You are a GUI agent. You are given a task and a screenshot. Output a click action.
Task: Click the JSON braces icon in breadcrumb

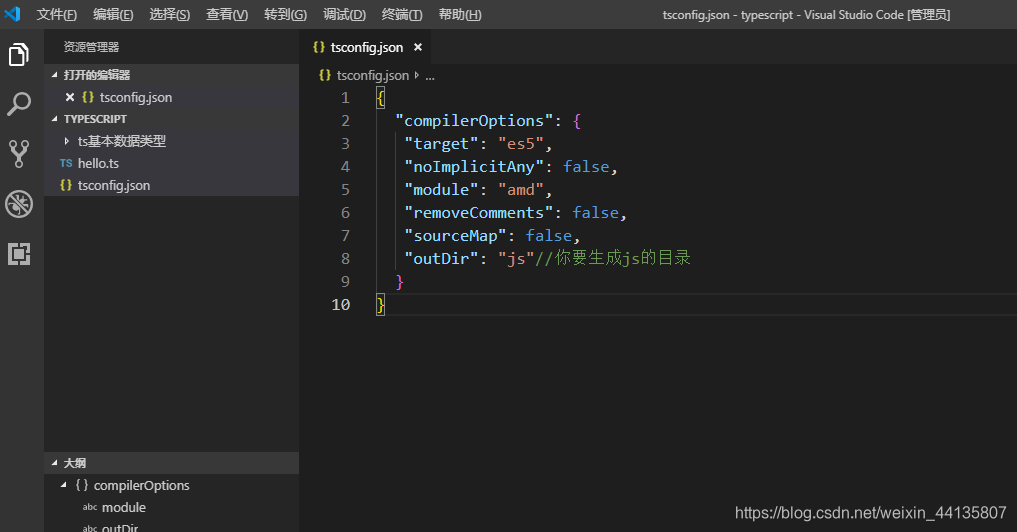325,75
